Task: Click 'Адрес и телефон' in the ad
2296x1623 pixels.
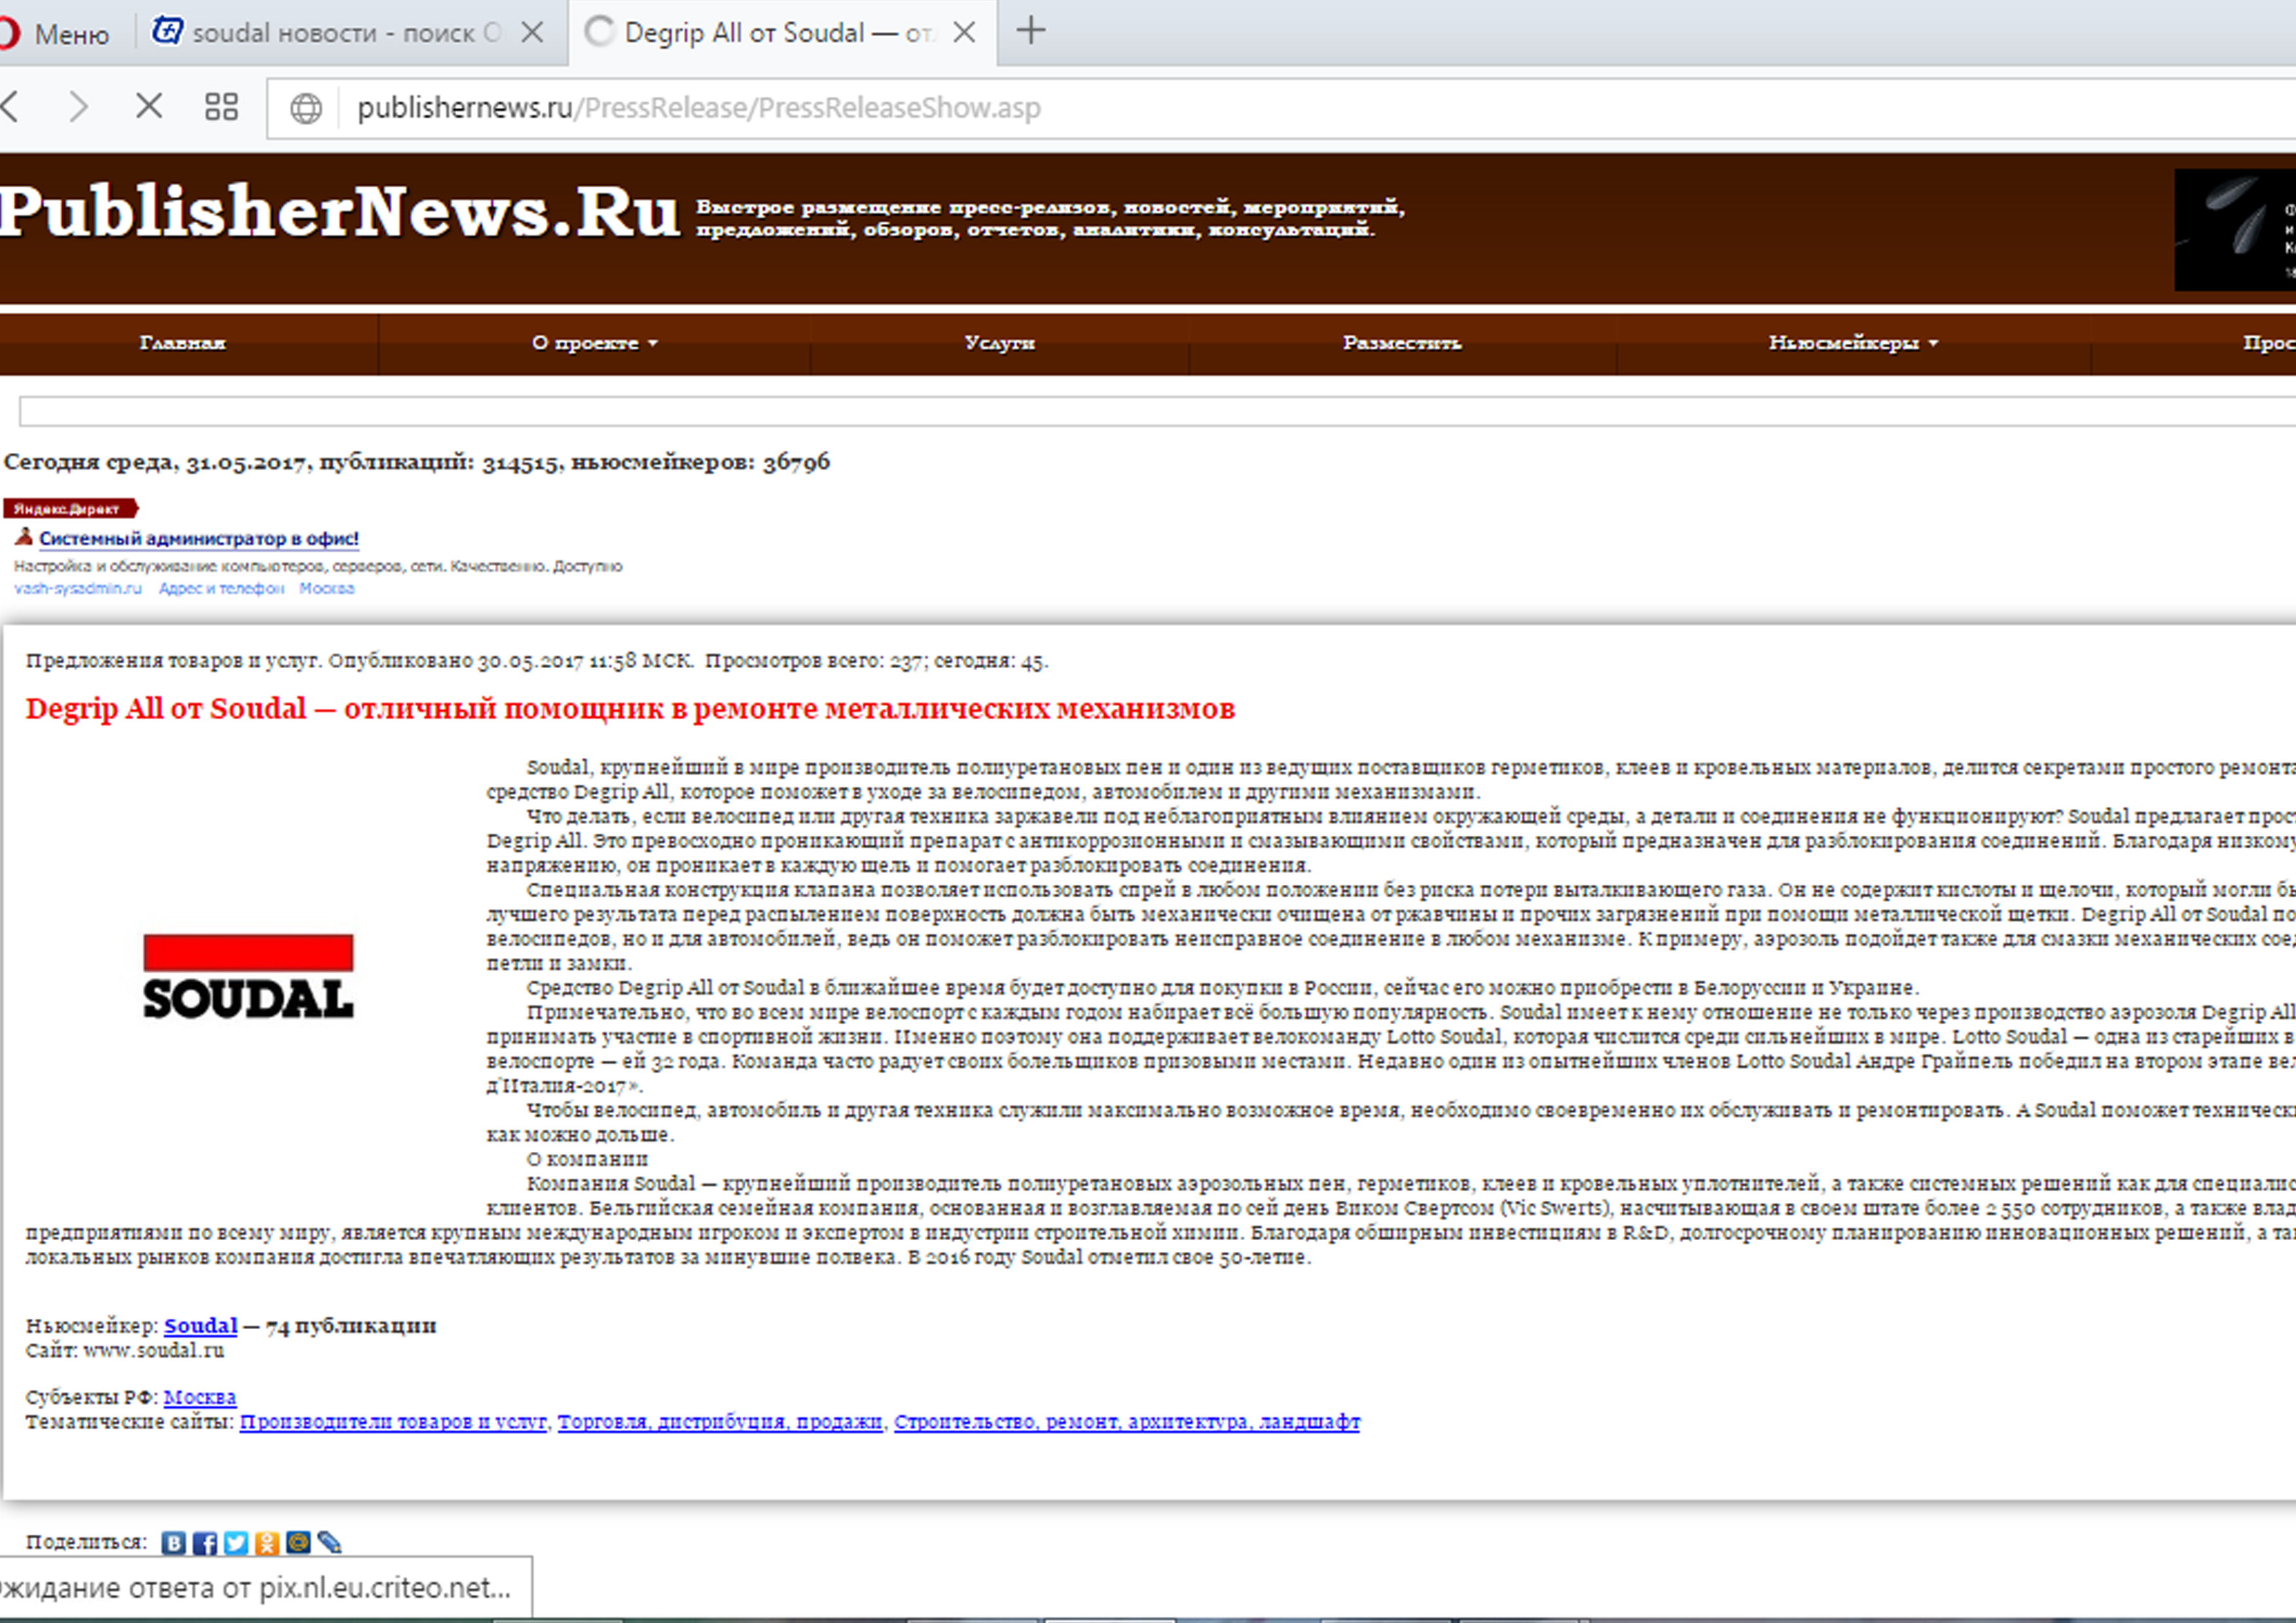Action: [221, 589]
